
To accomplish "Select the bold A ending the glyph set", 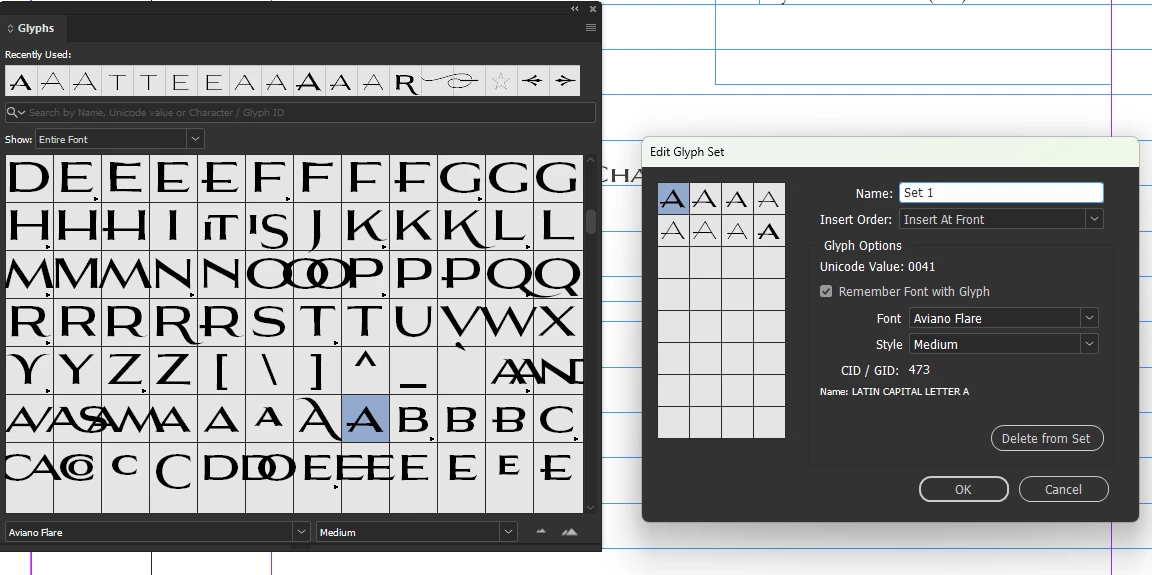I will coord(769,231).
